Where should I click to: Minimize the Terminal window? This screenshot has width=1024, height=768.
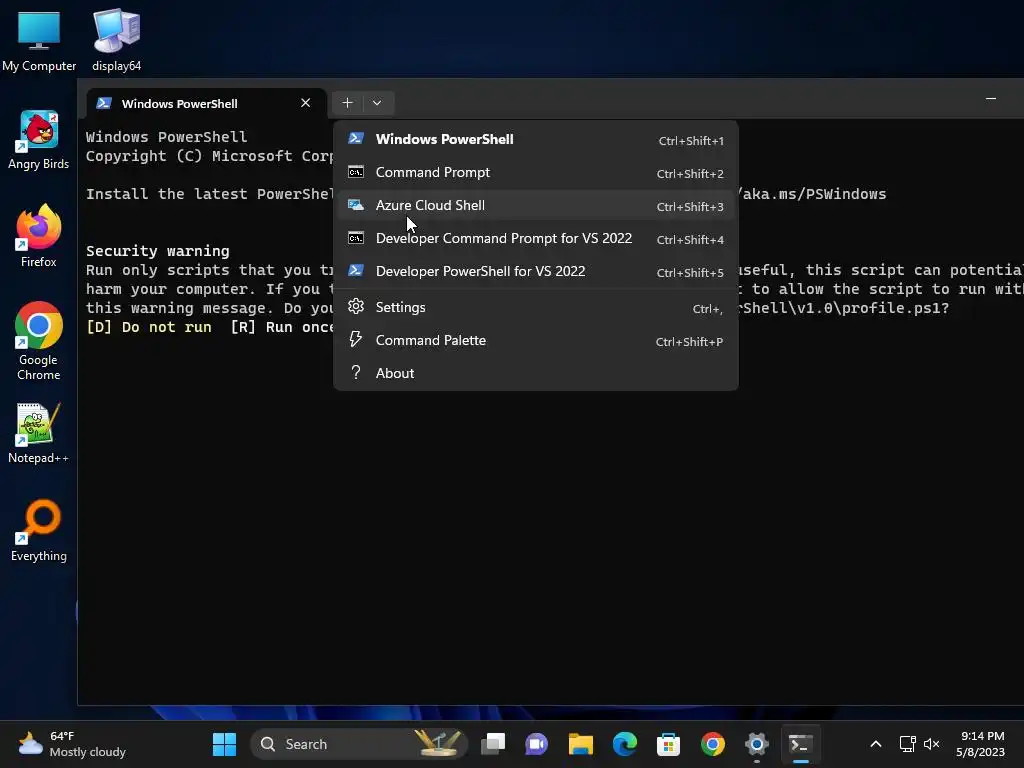tap(991, 99)
